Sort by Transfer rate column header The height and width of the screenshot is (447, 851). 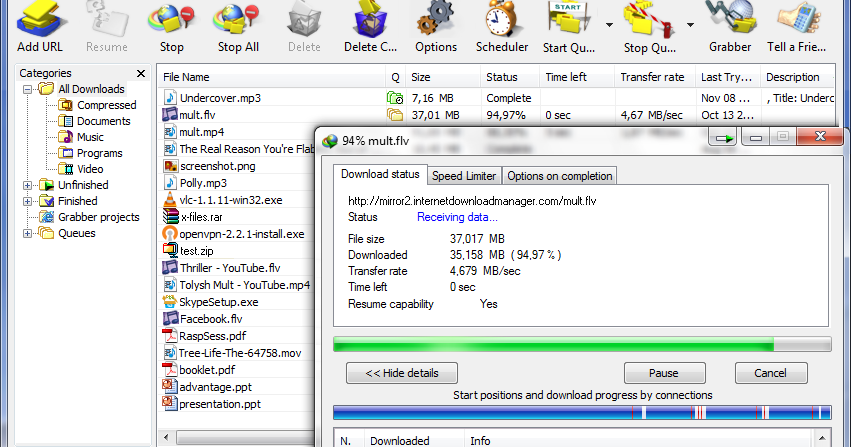pyautogui.click(x=655, y=77)
